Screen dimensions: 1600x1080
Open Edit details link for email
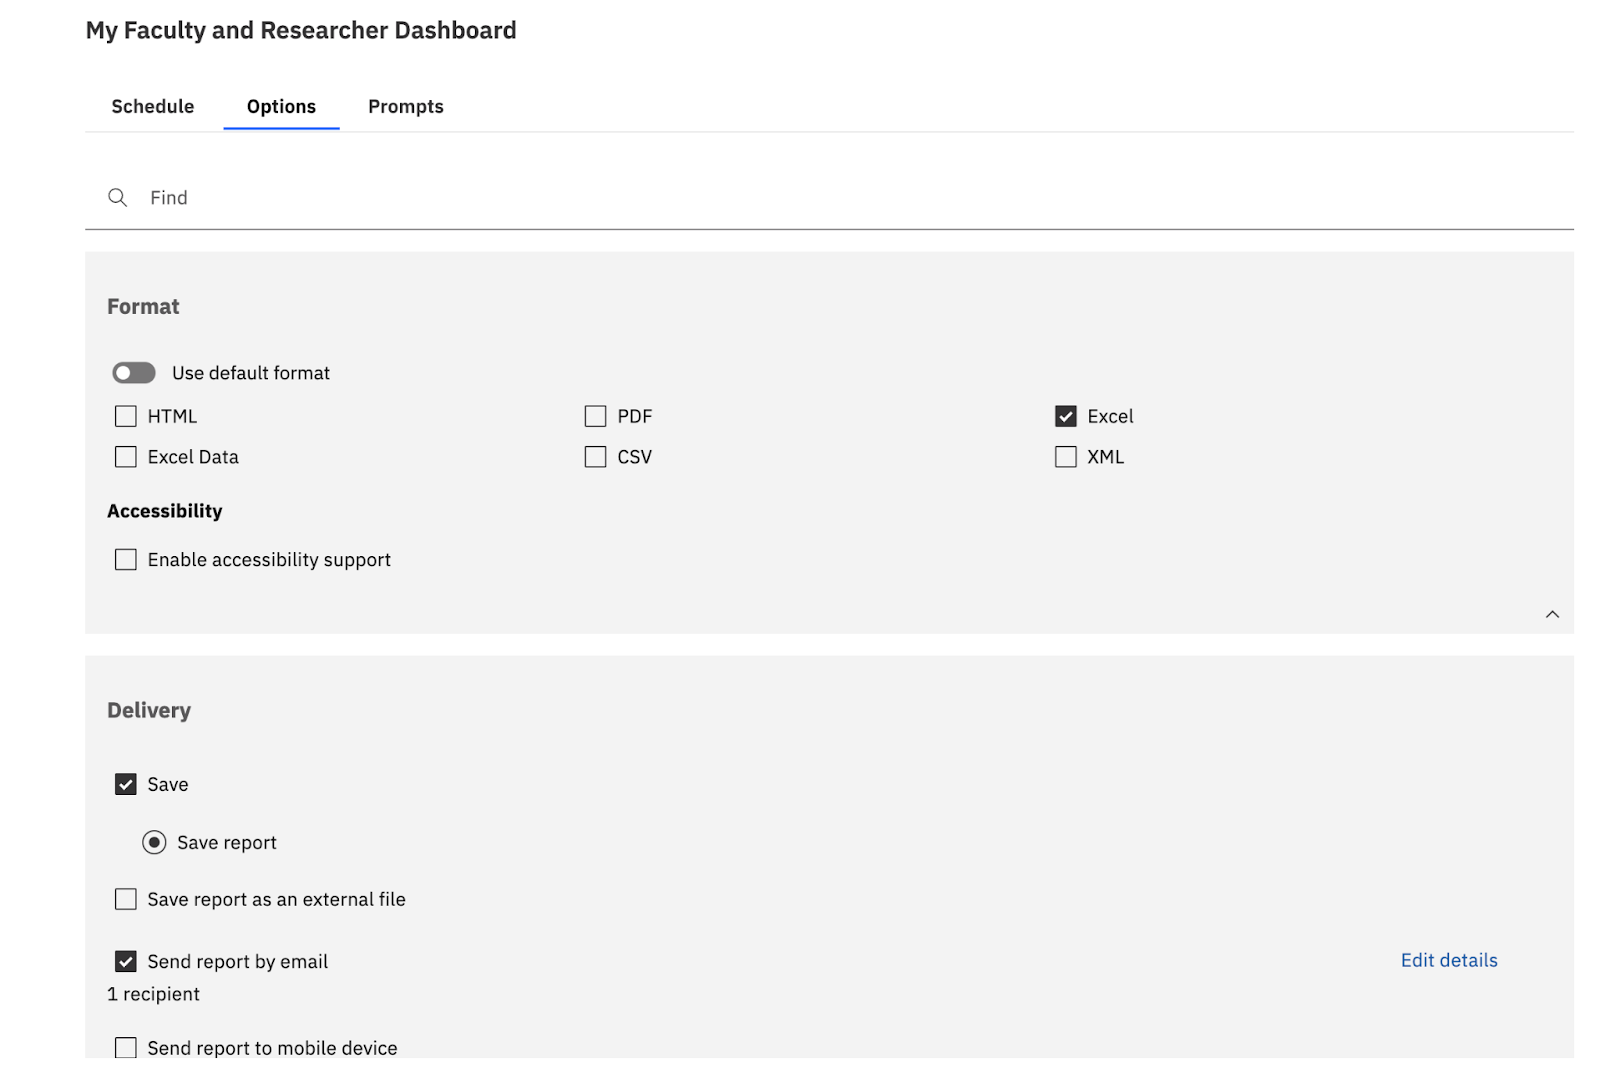pyautogui.click(x=1448, y=961)
